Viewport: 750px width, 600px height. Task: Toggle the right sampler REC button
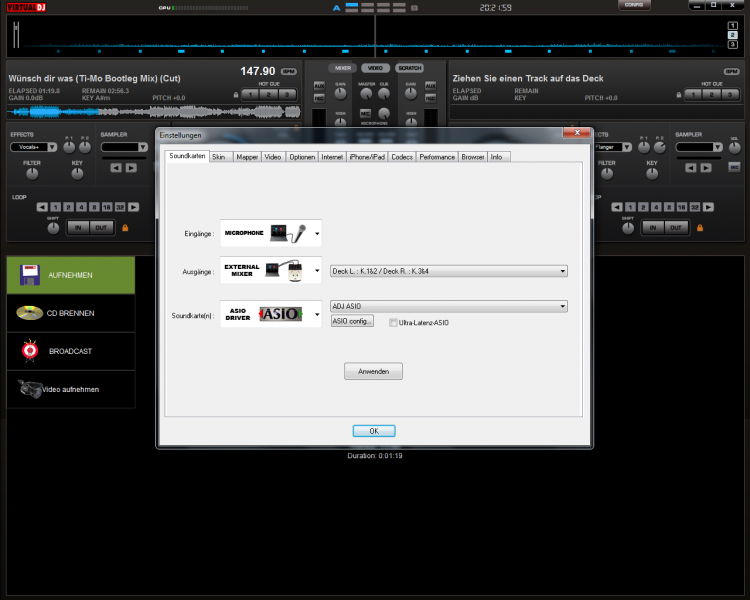pos(734,167)
